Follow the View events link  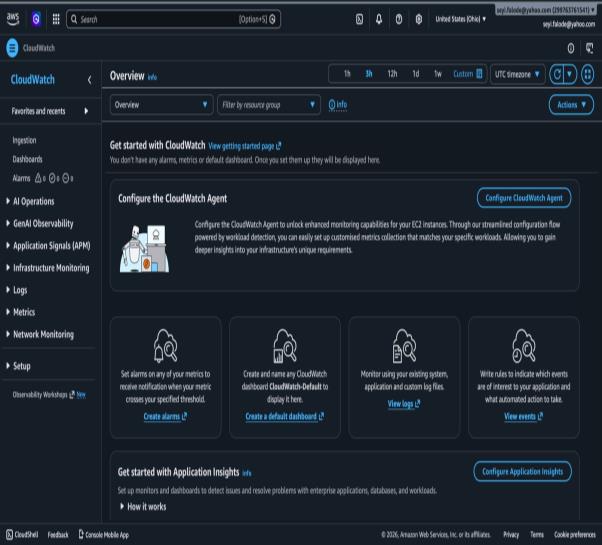[523, 416]
